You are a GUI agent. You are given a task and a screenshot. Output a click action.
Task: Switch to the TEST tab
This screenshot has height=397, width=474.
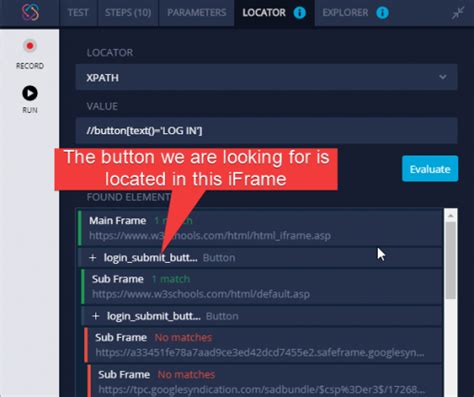click(78, 13)
